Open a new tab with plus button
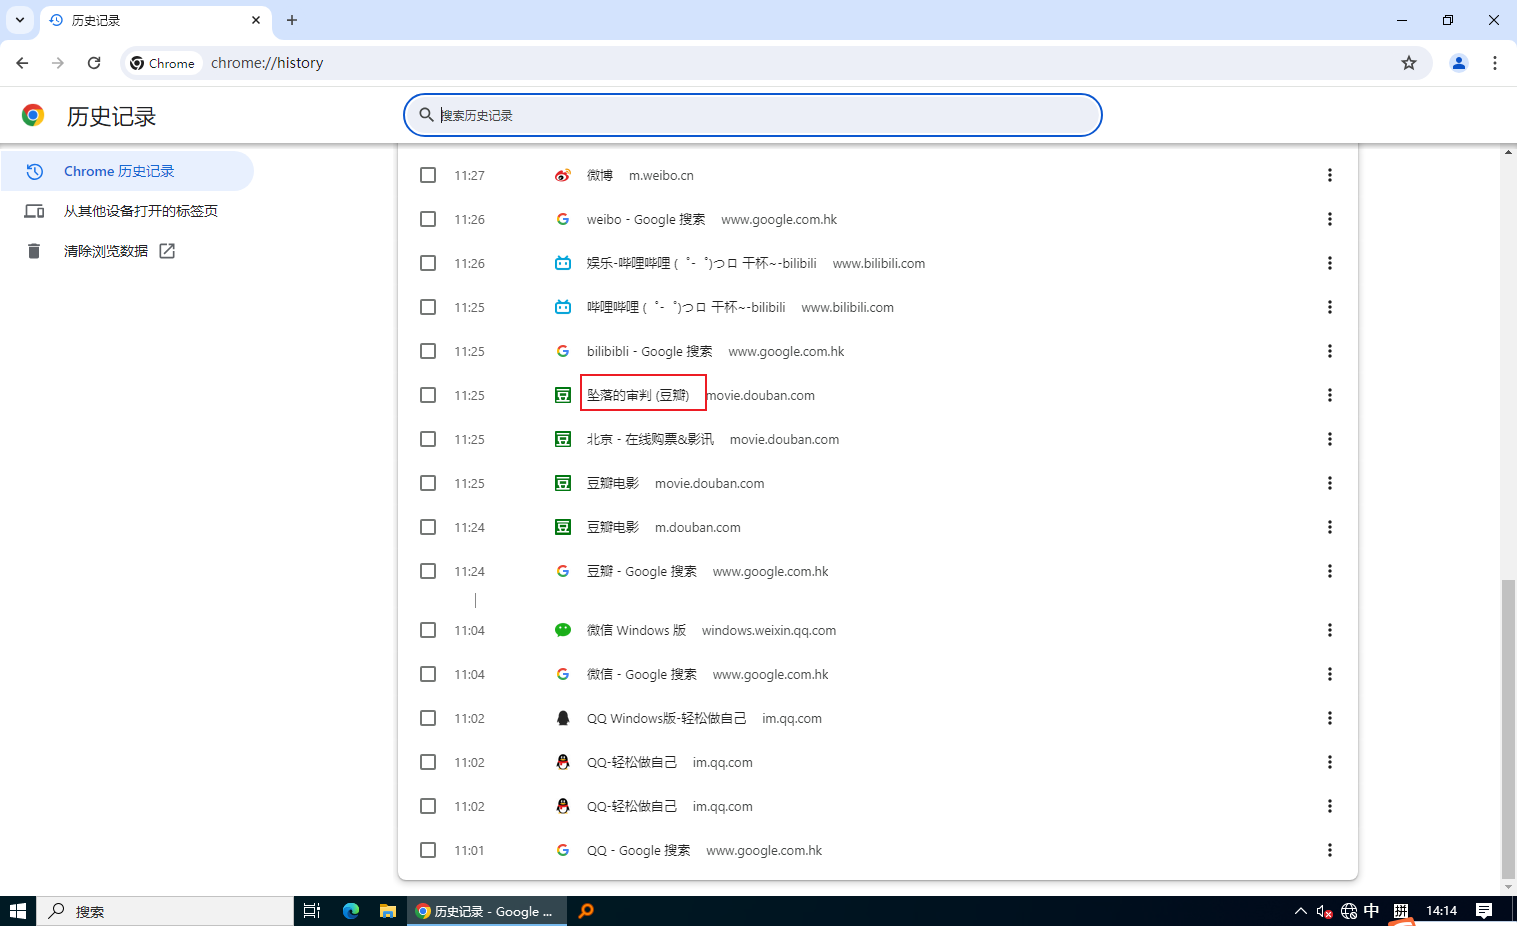 292,20
